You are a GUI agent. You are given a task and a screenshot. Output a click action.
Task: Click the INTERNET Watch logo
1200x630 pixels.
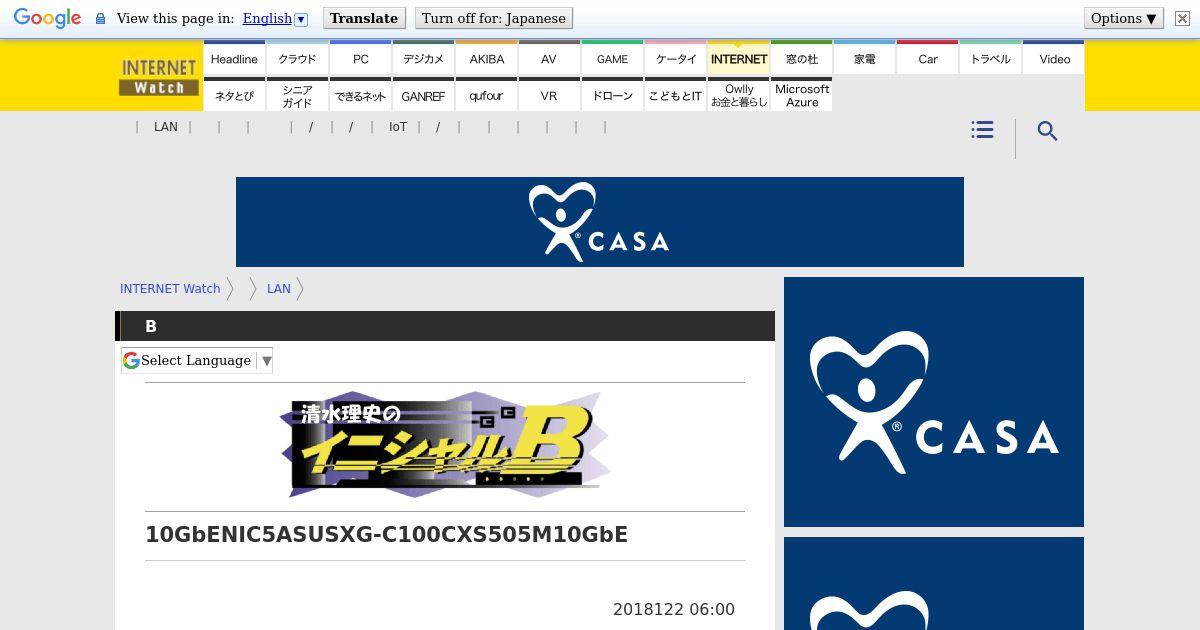pos(159,76)
